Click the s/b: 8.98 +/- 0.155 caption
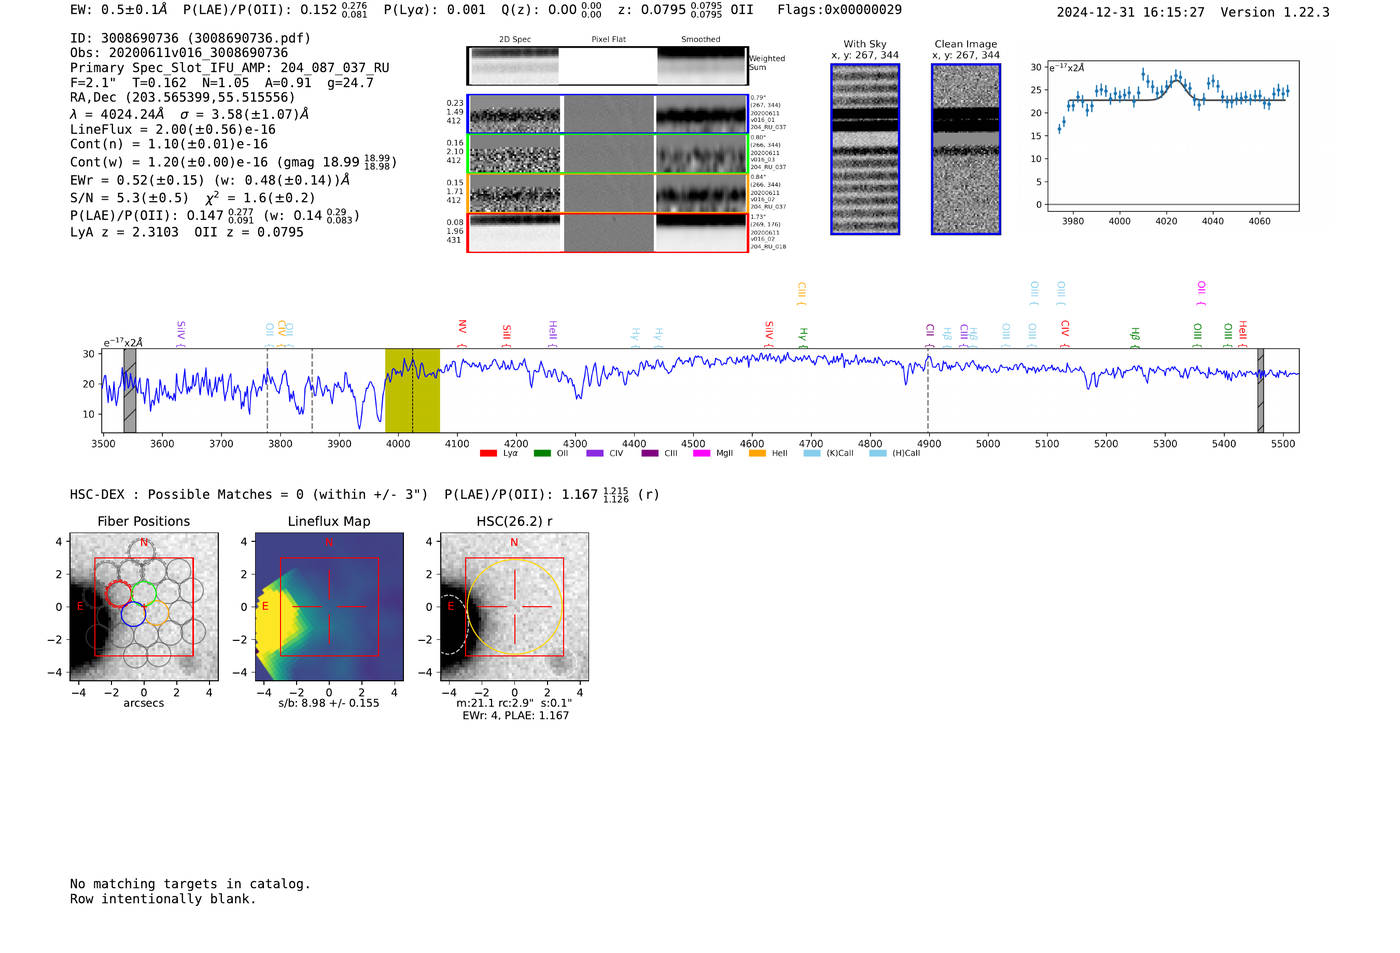The height and width of the screenshot is (953, 1400). [x=329, y=703]
